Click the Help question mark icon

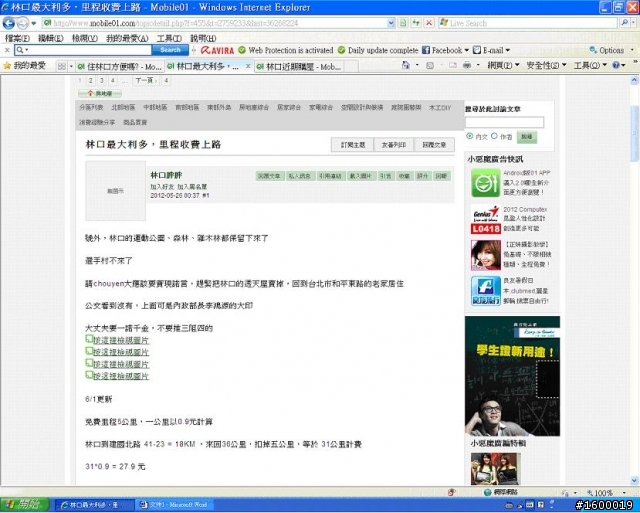tap(616, 65)
